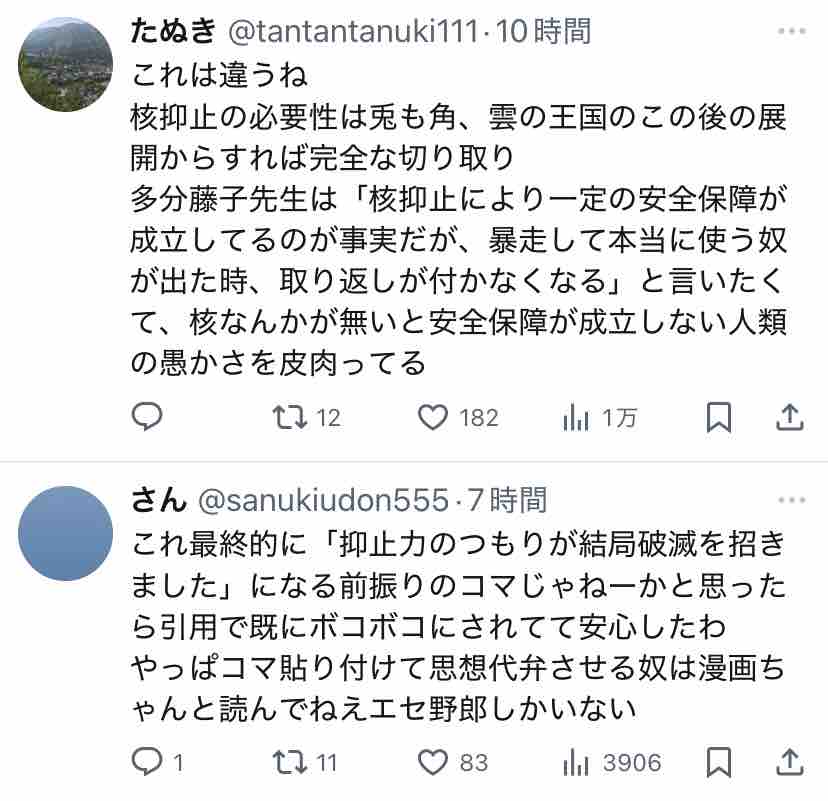The image size is (828, 801).
Task: Retweet the さん post with 11 retweets
Action: pyautogui.click(x=291, y=763)
